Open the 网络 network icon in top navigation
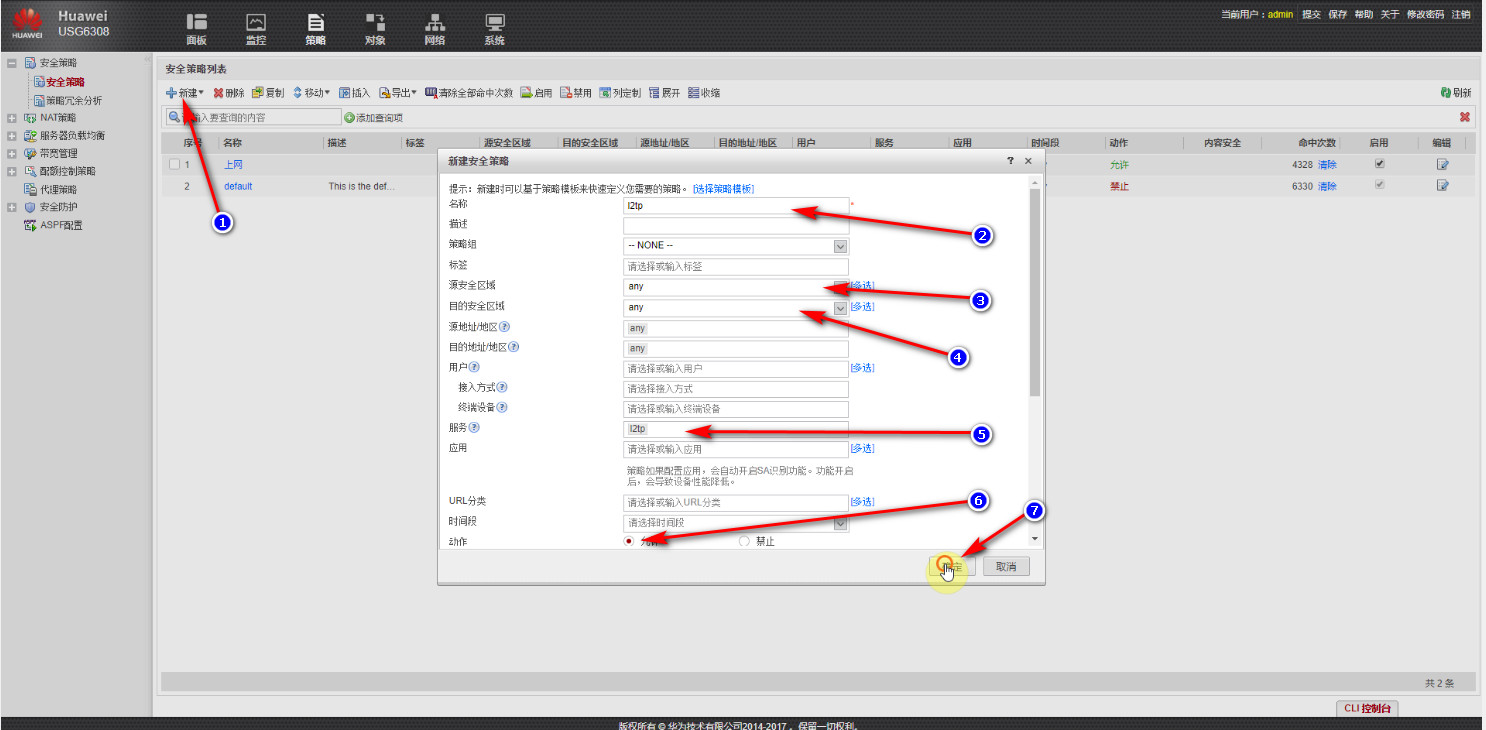This screenshot has width=1486, height=730. click(x=434, y=23)
